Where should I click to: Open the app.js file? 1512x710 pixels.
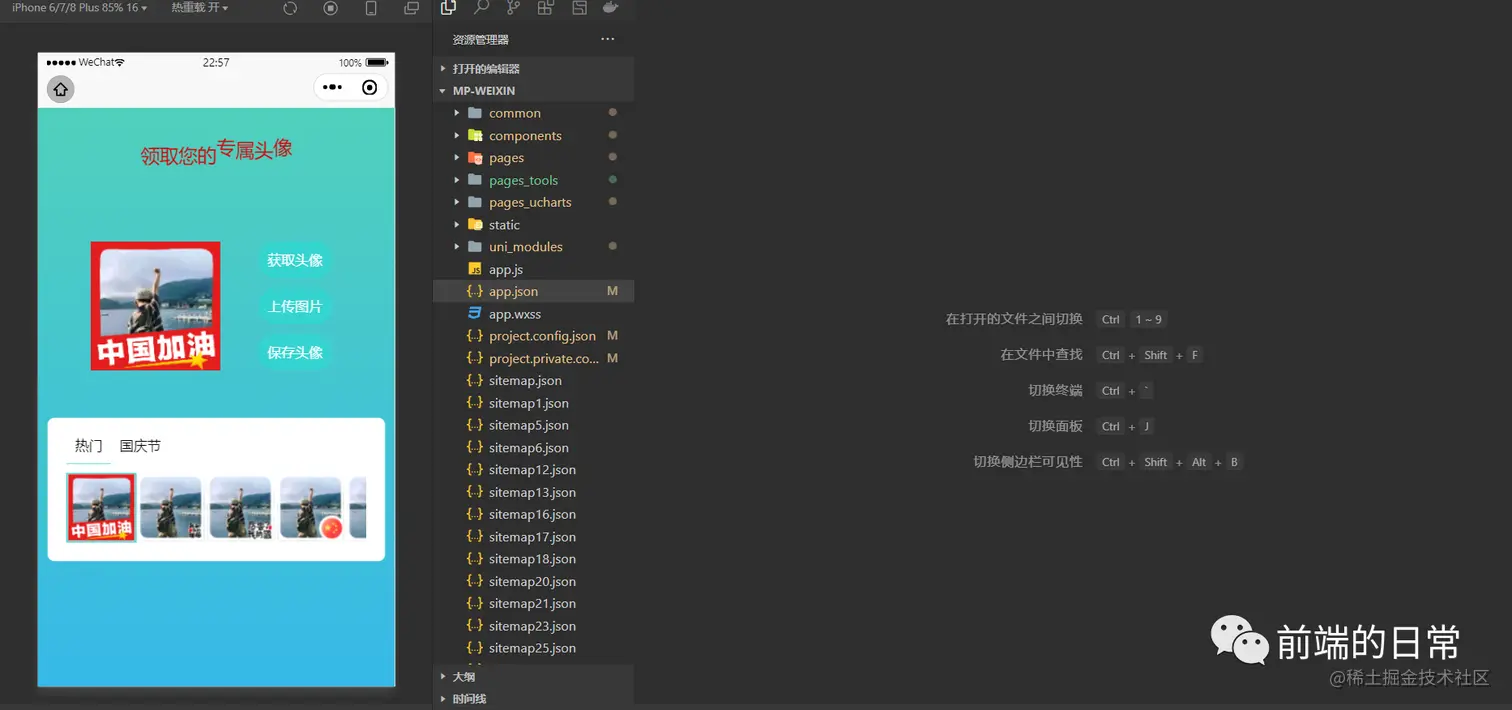pos(534,269)
